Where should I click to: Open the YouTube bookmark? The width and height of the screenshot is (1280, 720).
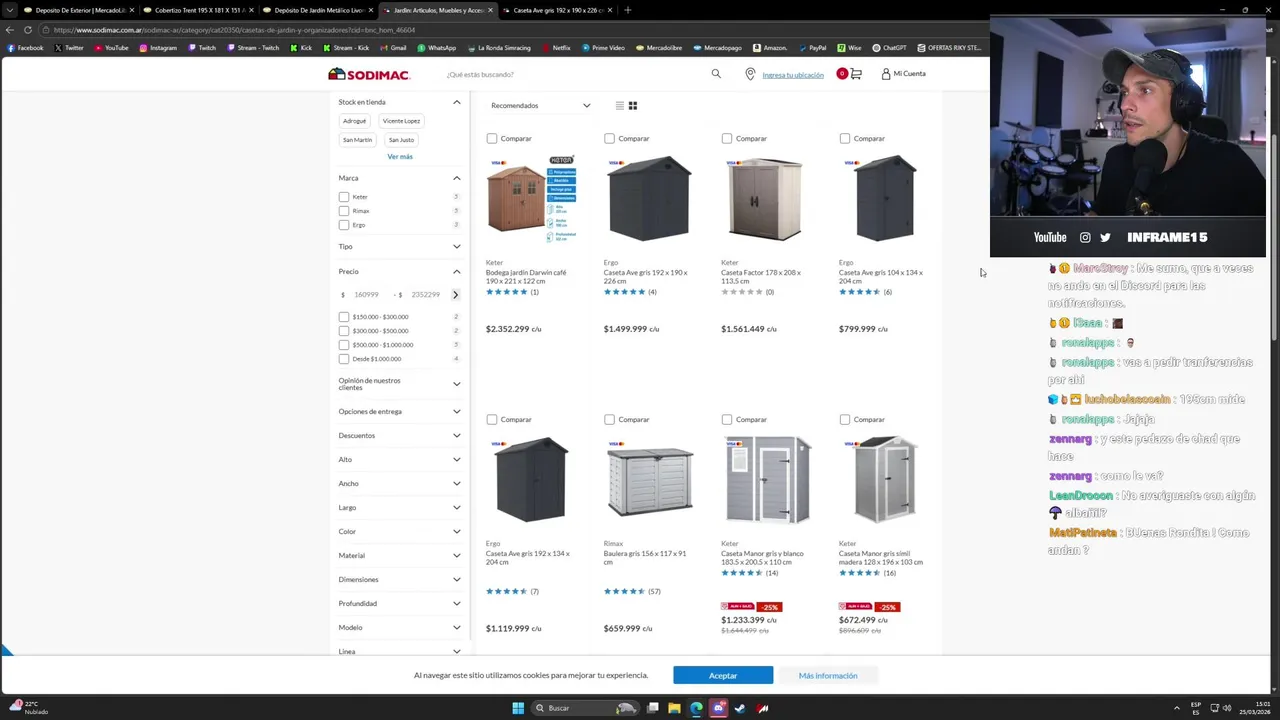[111, 48]
